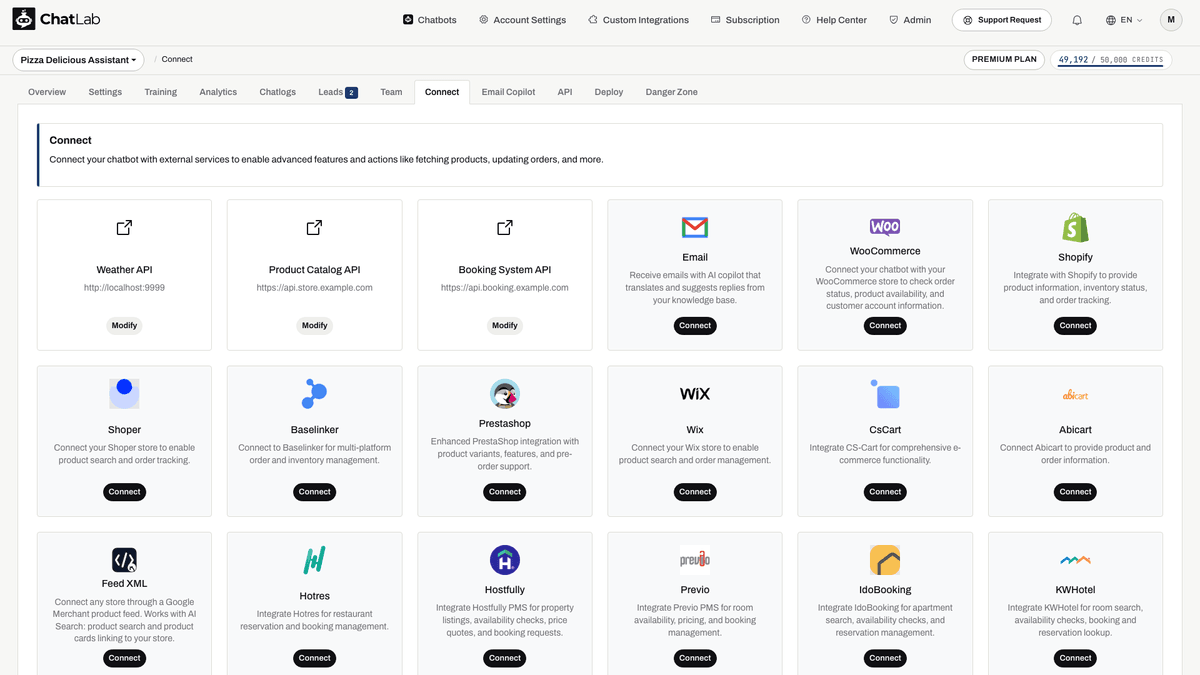Viewport: 1200px width, 675px height.
Task: Switch to the Chatlogs tab
Action: [x=278, y=92]
